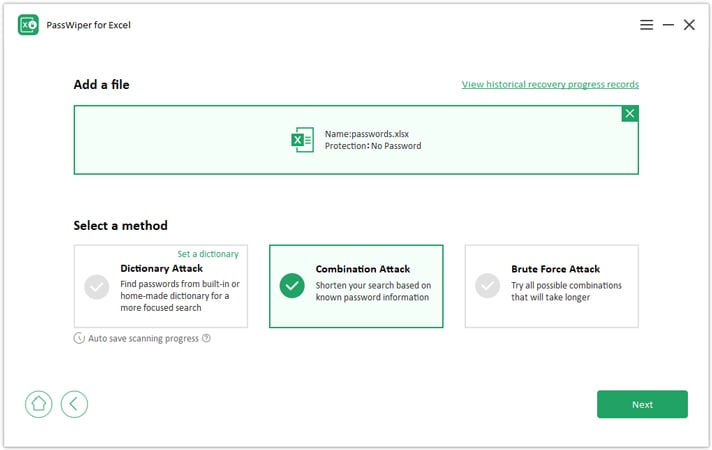The image size is (712, 450).
Task: Close the PassWiper window
Action: (x=689, y=25)
